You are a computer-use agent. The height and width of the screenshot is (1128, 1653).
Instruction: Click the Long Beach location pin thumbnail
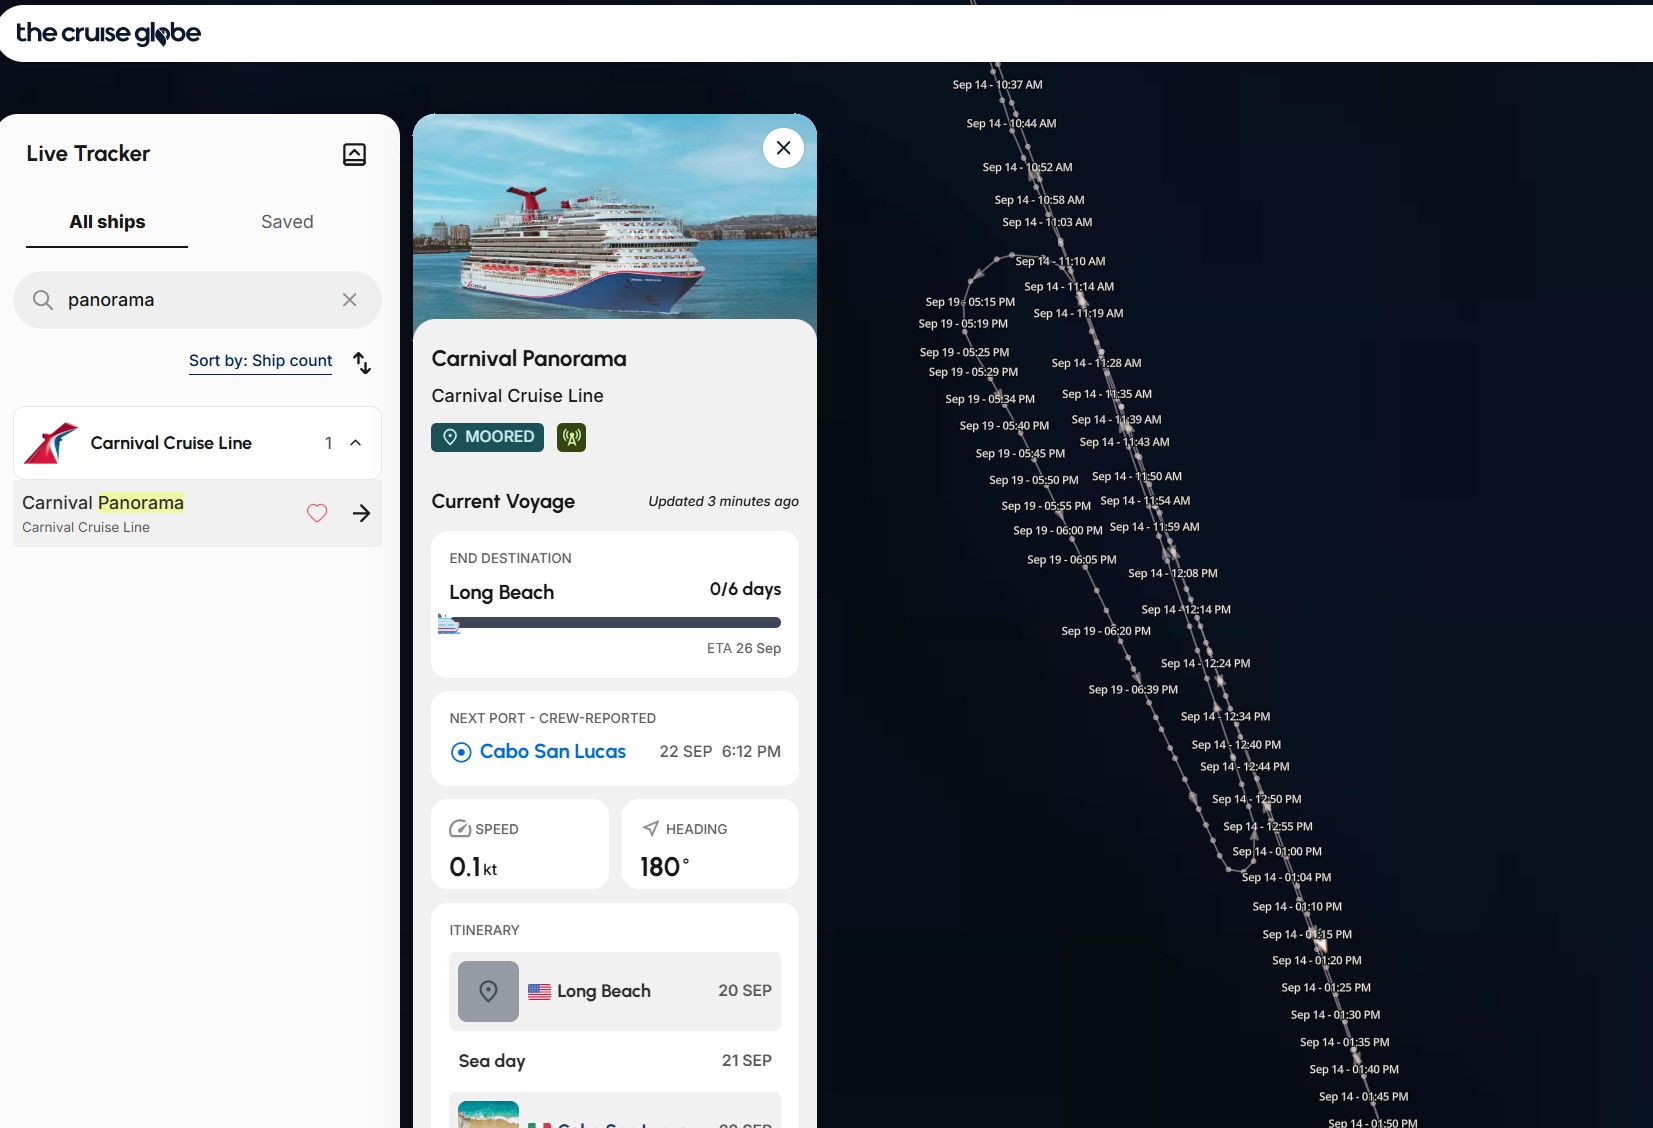(x=488, y=991)
